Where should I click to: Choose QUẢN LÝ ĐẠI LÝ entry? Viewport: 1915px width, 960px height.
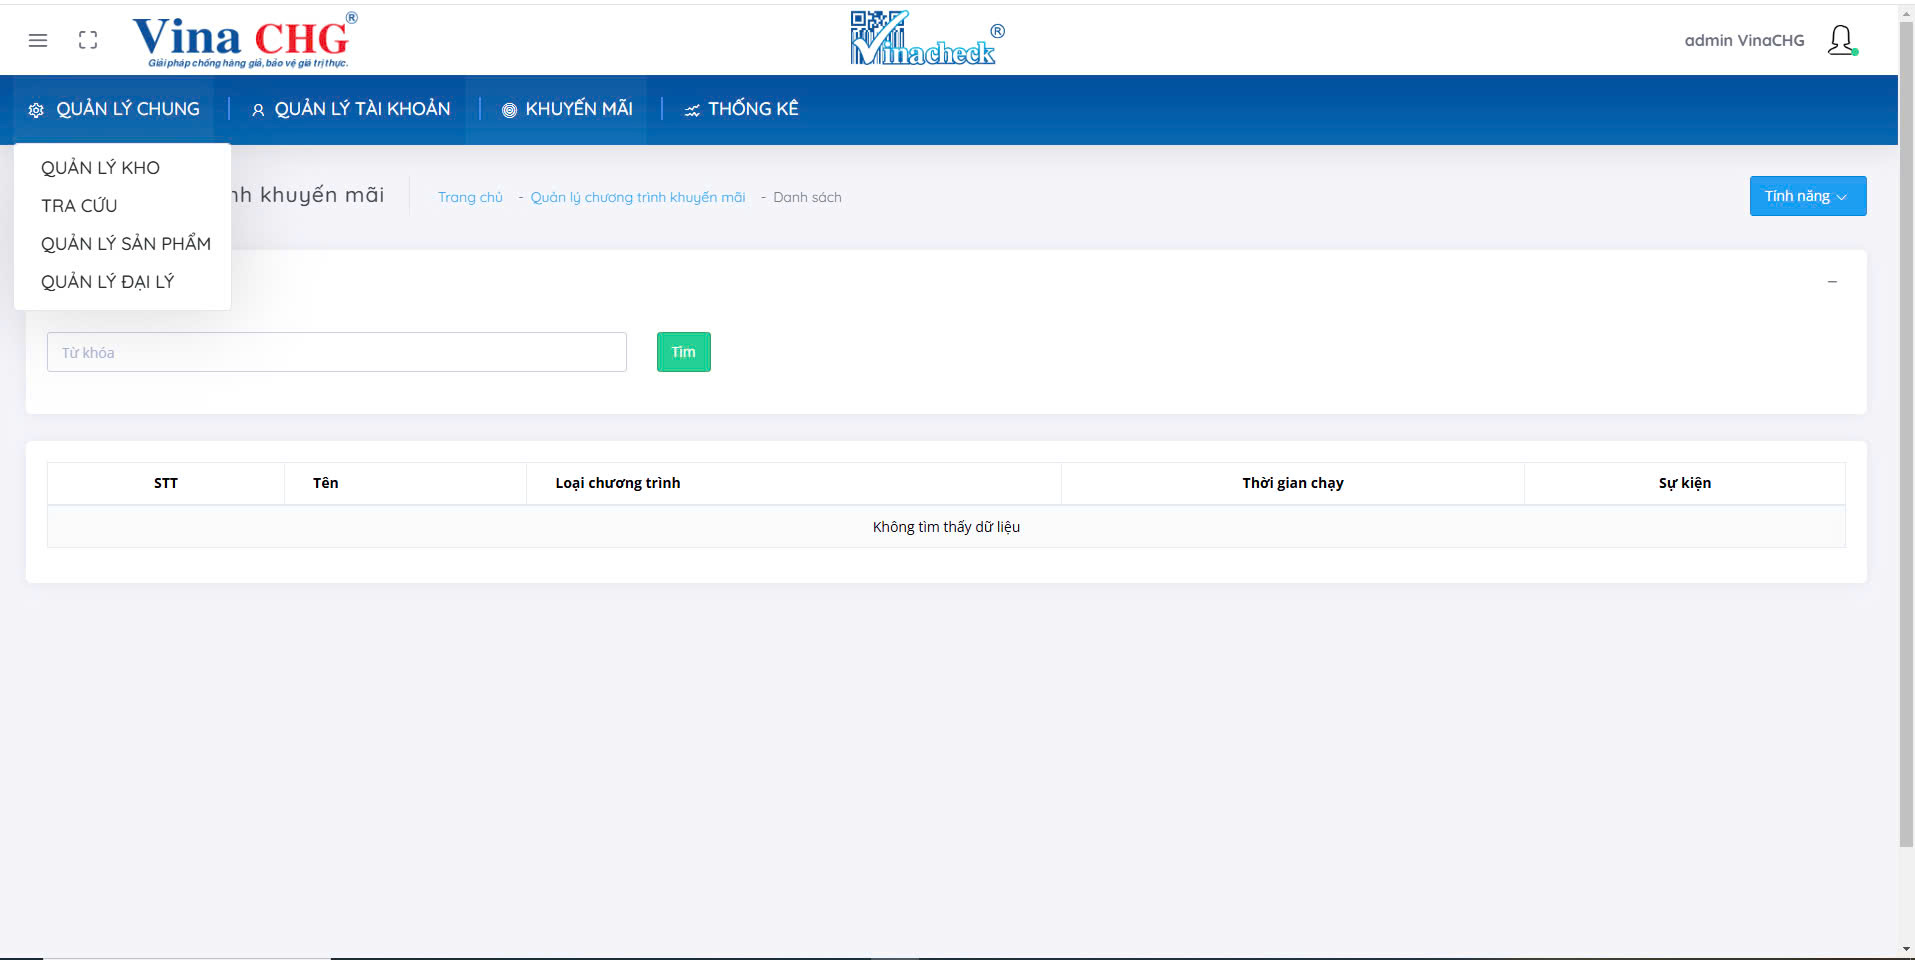(x=107, y=282)
